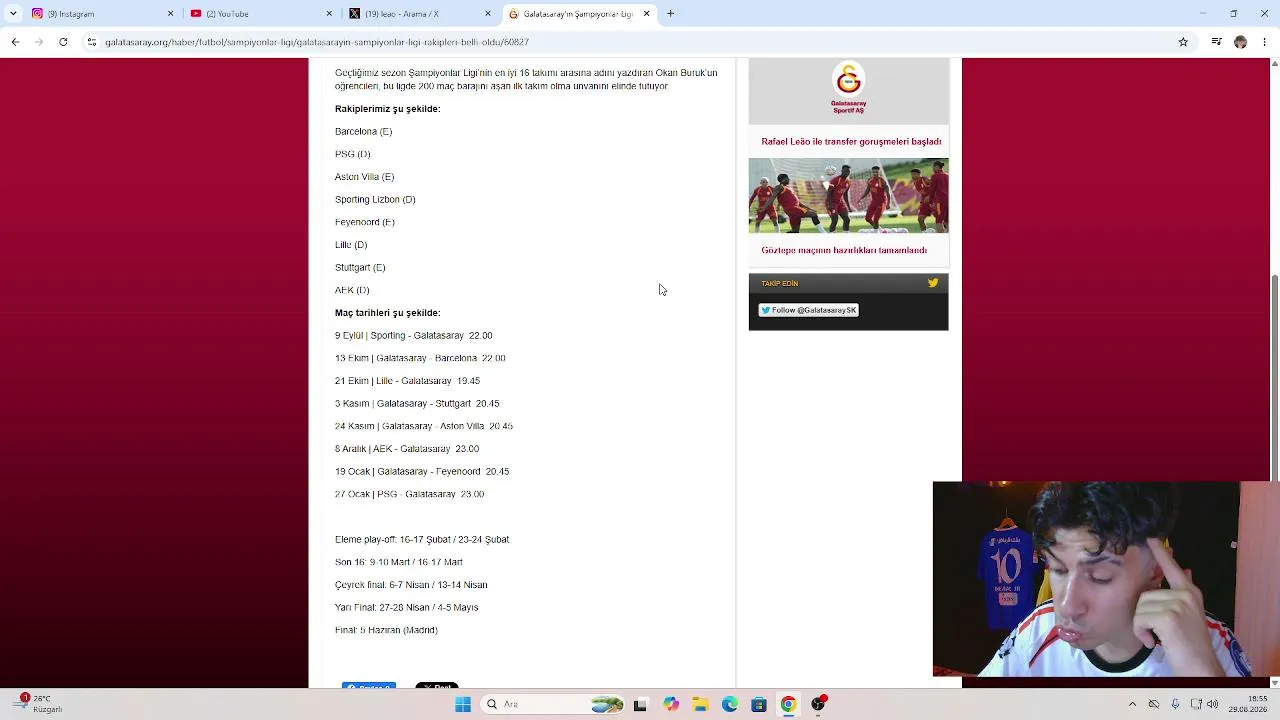Close the Instagram tab
1280x720 pixels.
pyautogui.click(x=170, y=14)
